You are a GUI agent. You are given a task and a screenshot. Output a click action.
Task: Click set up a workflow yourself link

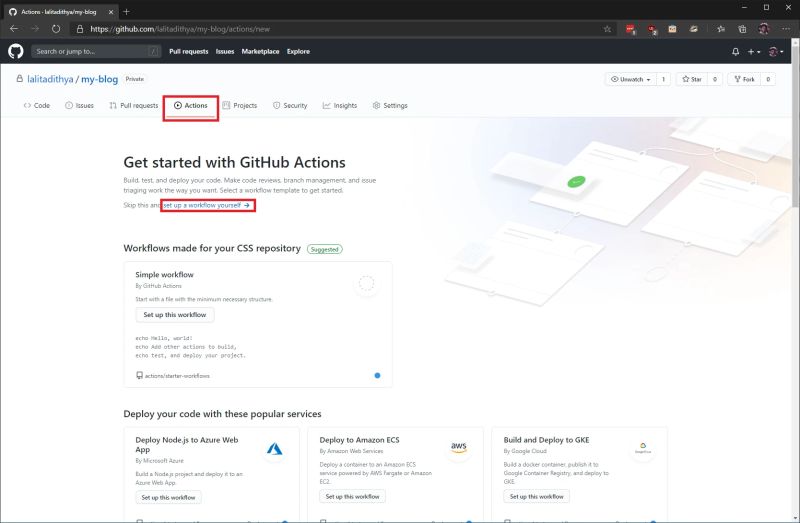coord(207,205)
